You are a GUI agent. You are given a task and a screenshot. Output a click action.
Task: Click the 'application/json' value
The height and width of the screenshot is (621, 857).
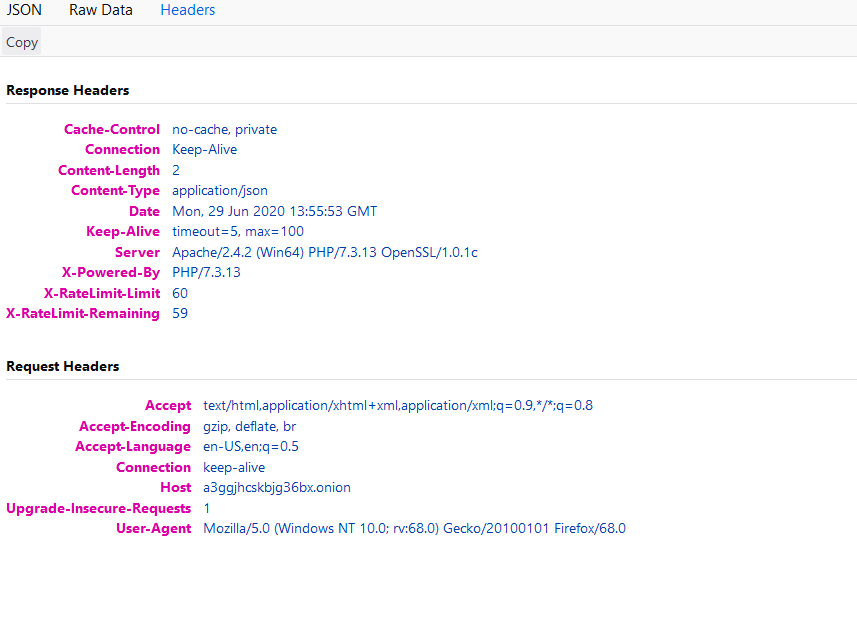click(x=220, y=191)
